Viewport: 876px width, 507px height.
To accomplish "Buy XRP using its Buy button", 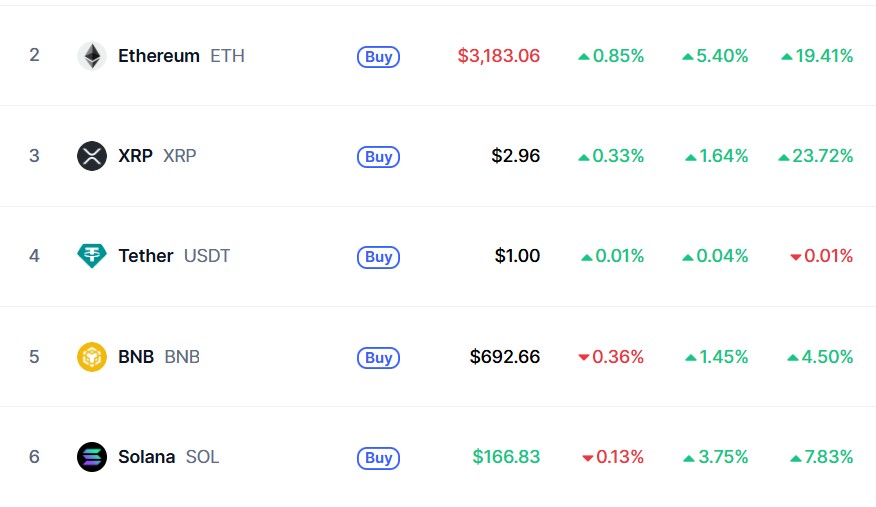I will tap(378, 156).
